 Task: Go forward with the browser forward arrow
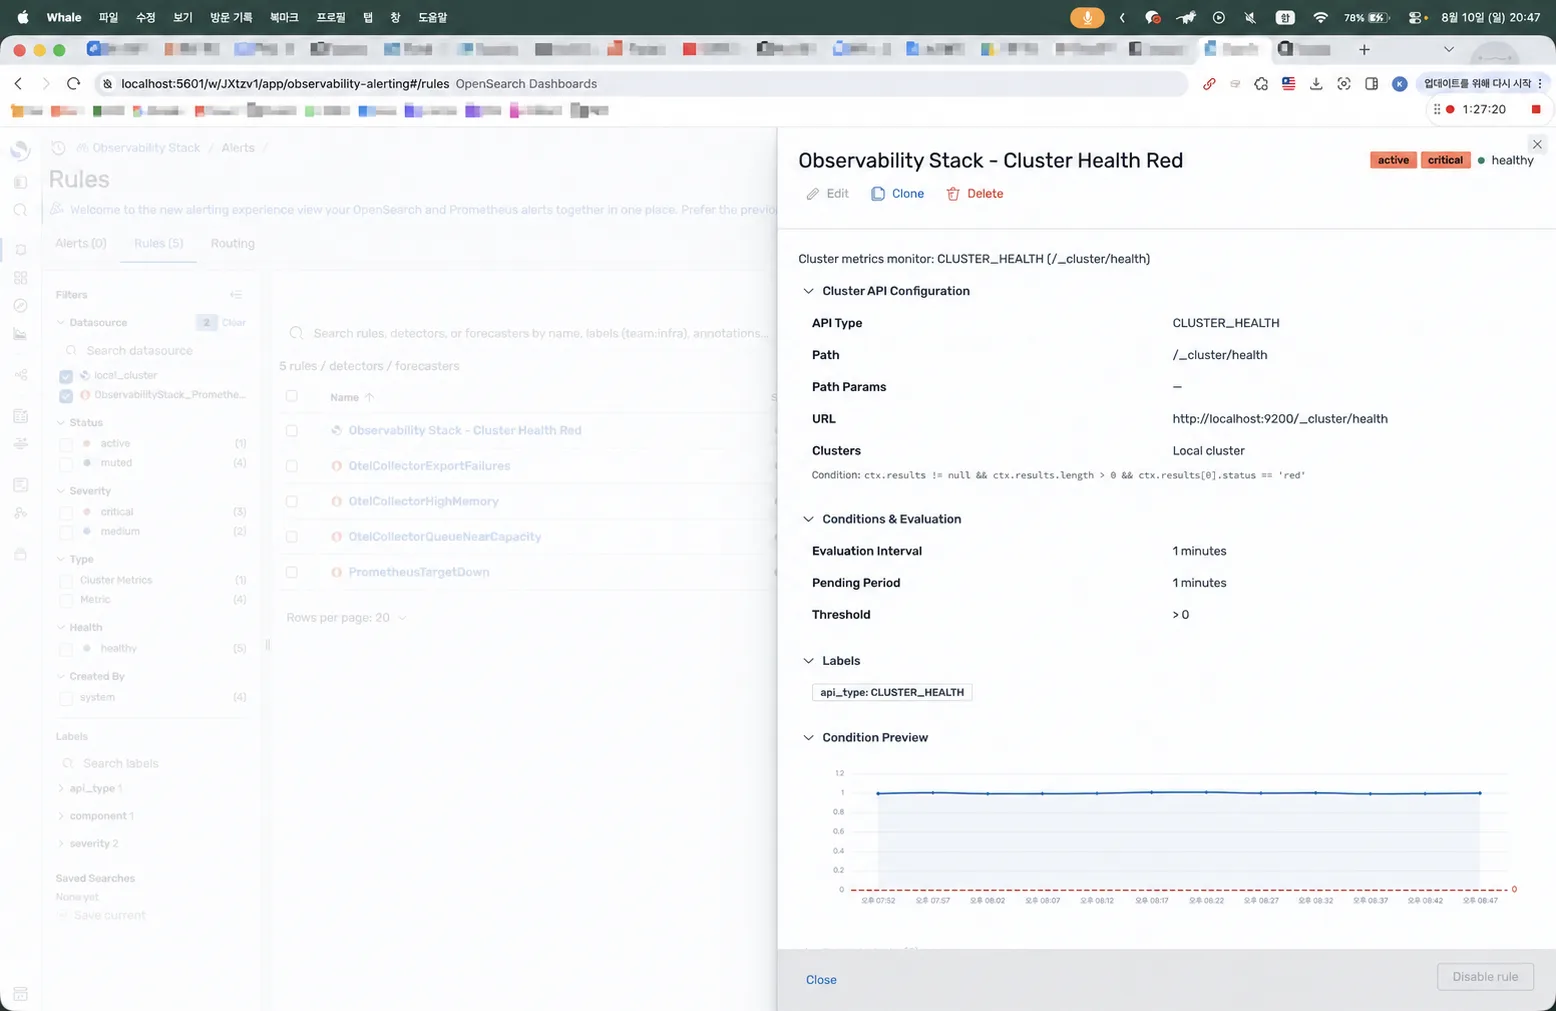pyautogui.click(x=45, y=84)
